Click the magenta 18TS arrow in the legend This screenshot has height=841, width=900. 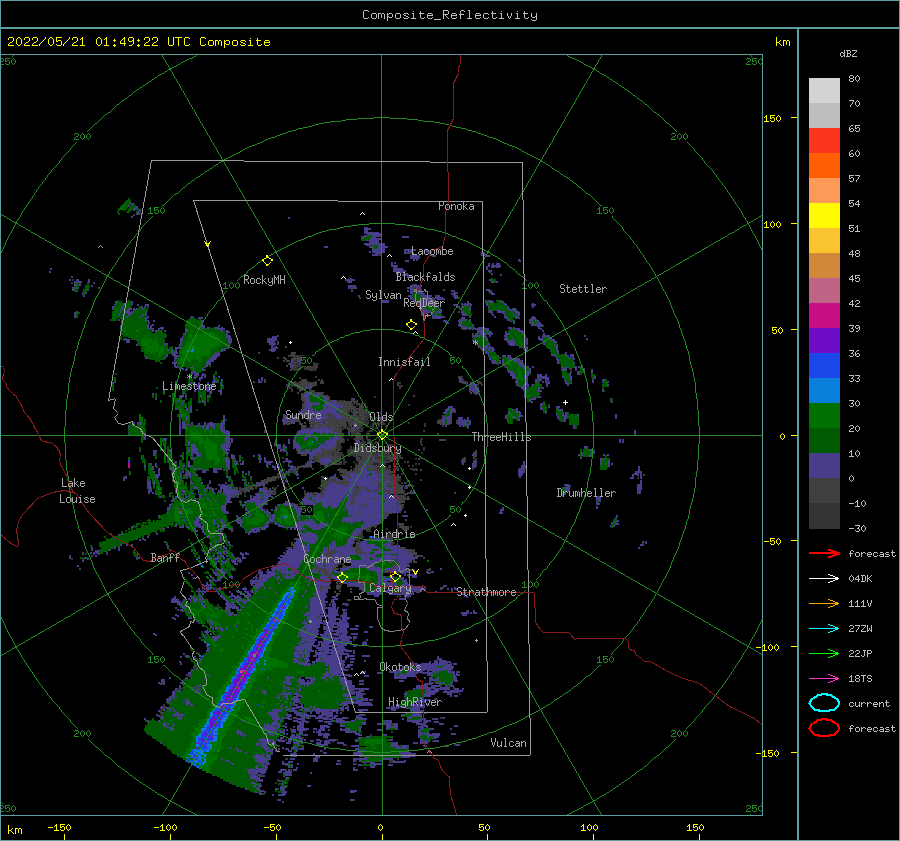coord(824,679)
